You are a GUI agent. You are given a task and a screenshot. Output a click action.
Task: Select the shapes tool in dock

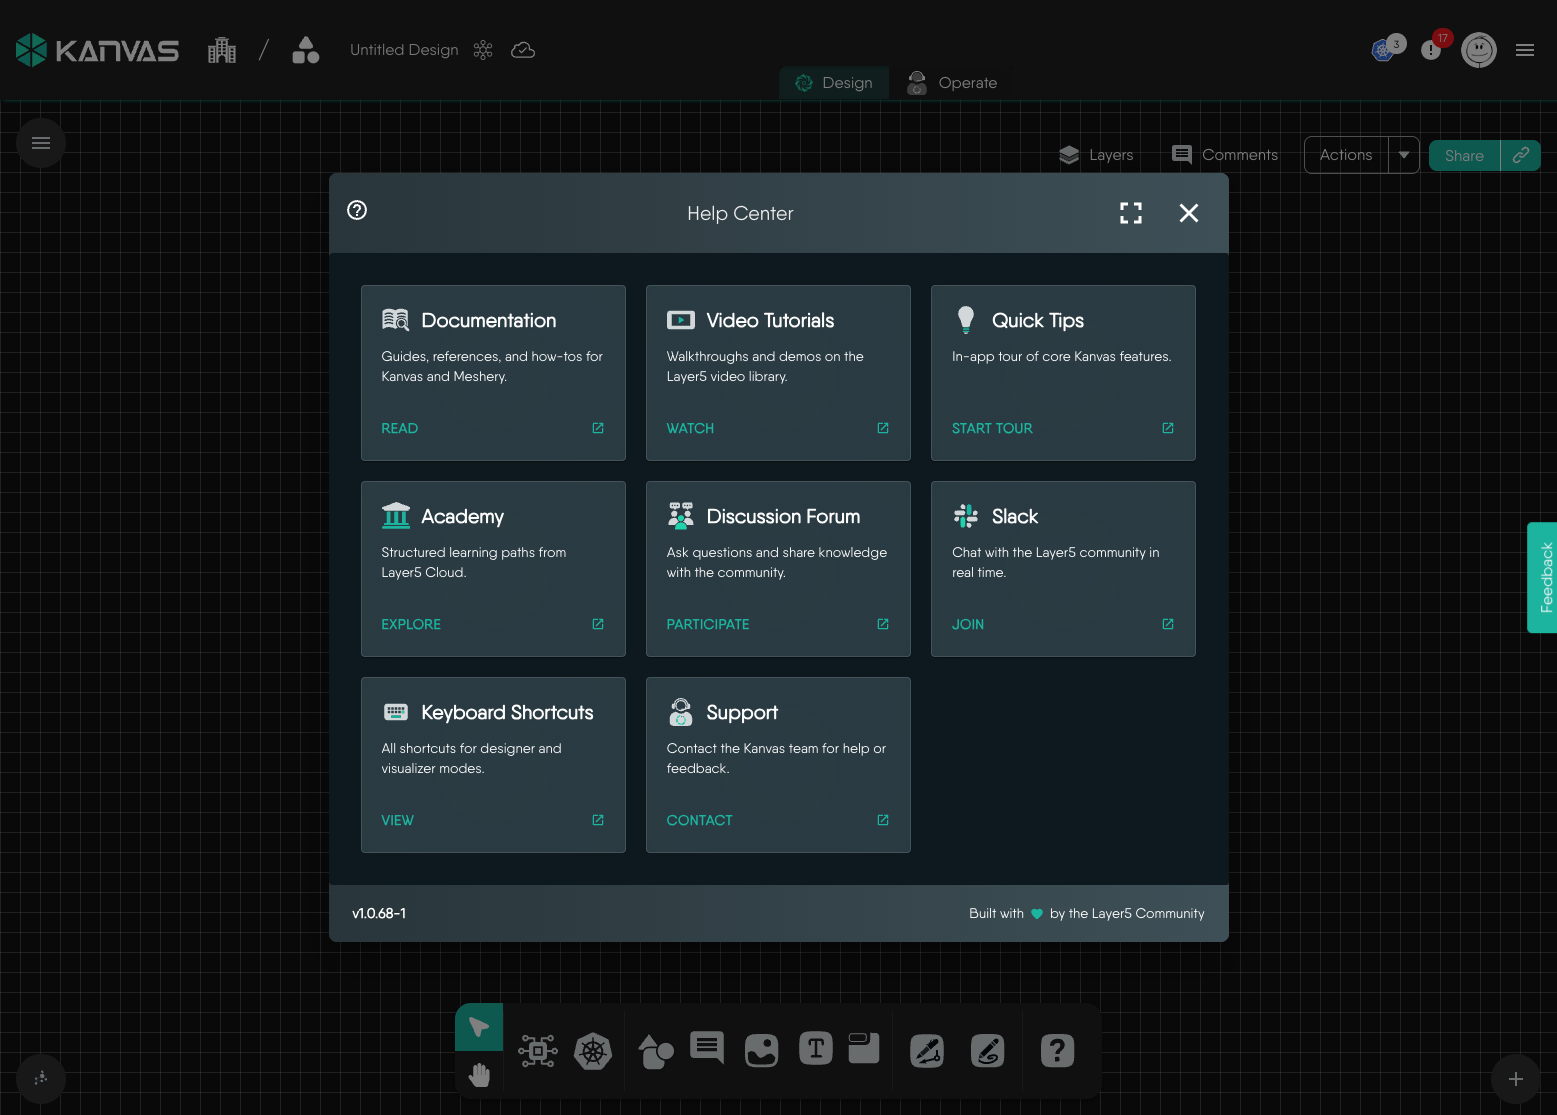tap(656, 1051)
